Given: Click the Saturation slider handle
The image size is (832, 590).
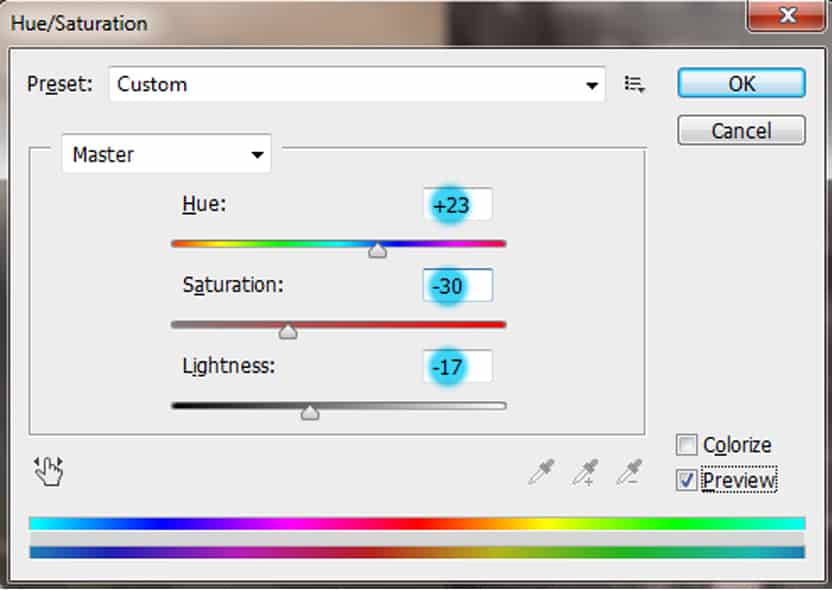Looking at the screenshot, I should click(288, 332).
